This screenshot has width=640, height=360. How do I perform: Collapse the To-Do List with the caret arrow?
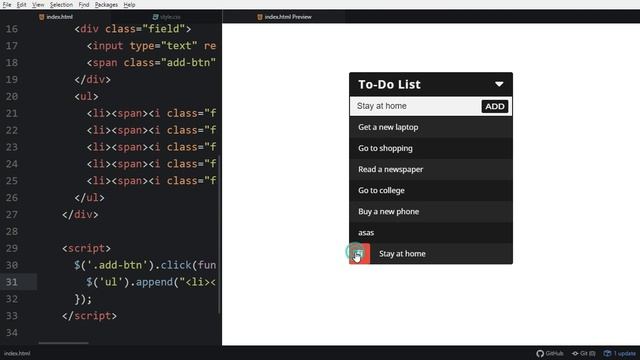pos(499,84)
